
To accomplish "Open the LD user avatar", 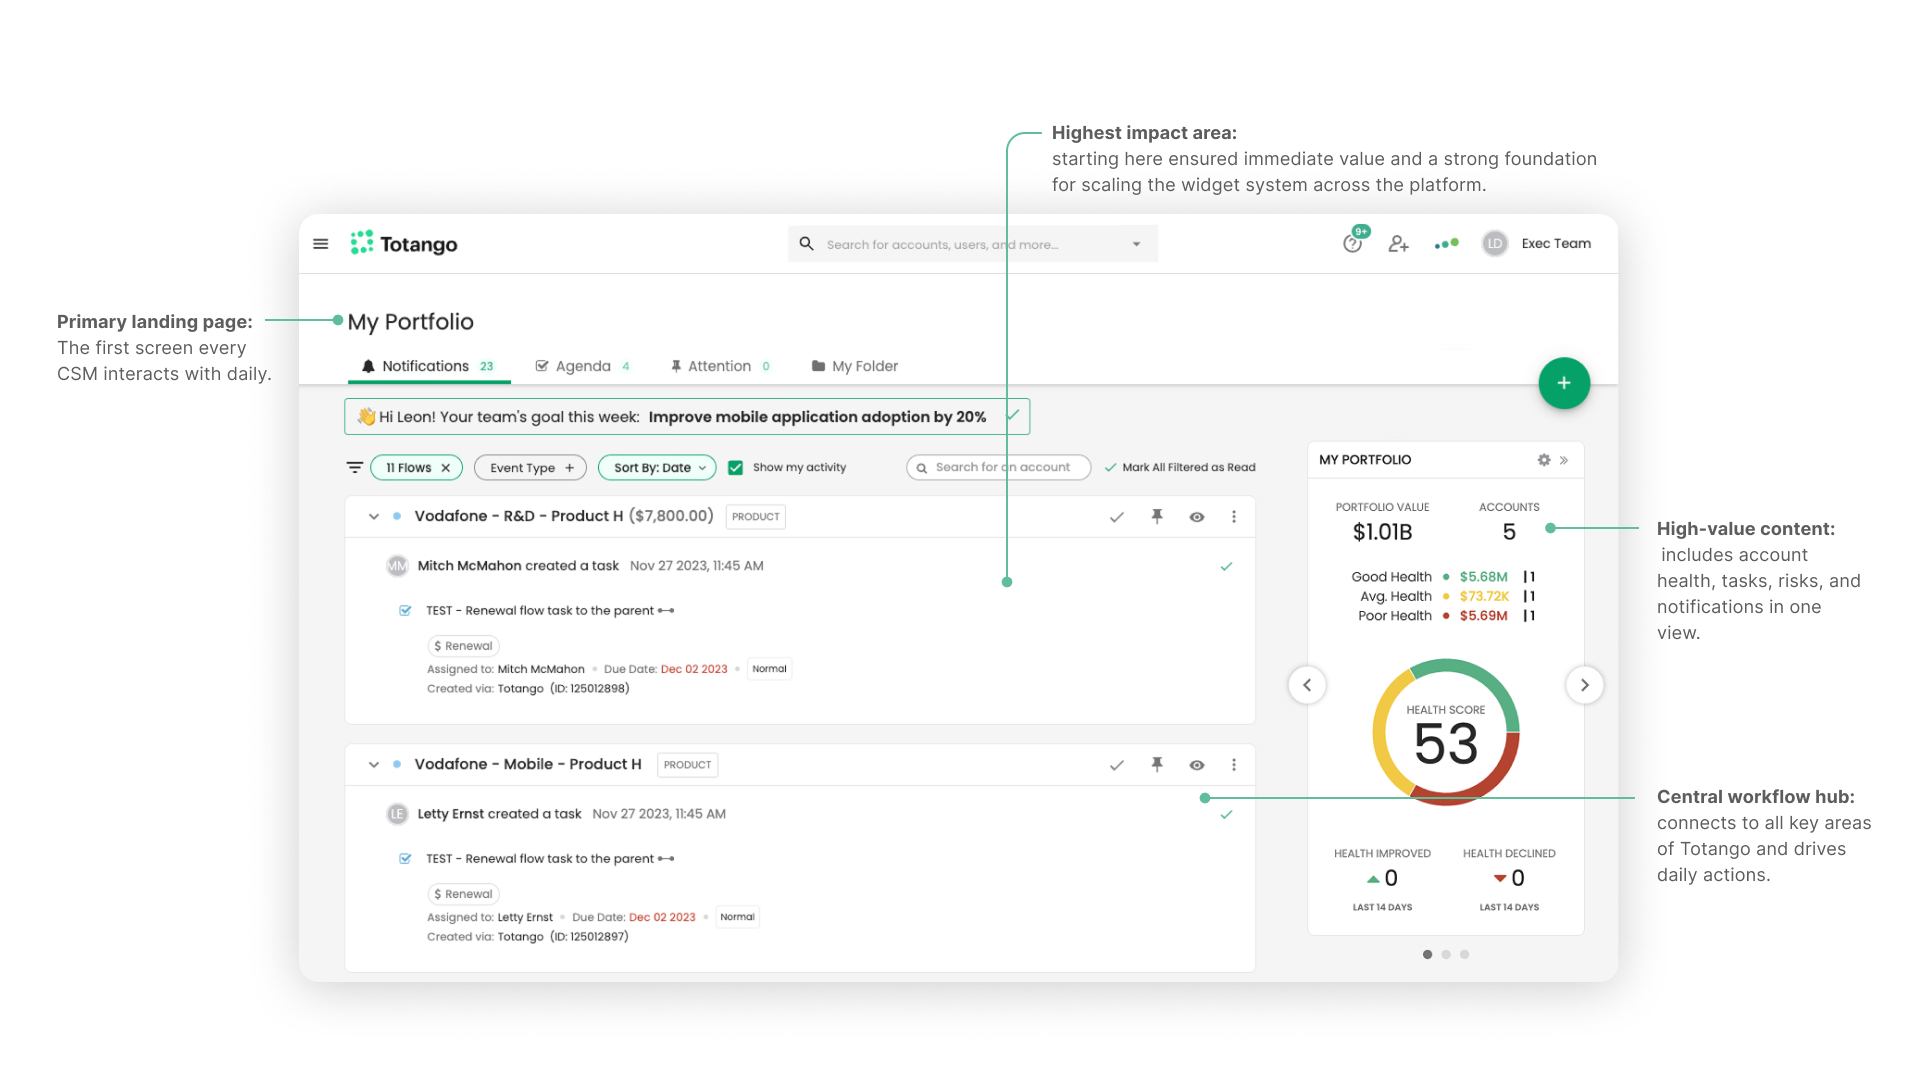I will pos(1495,244).
